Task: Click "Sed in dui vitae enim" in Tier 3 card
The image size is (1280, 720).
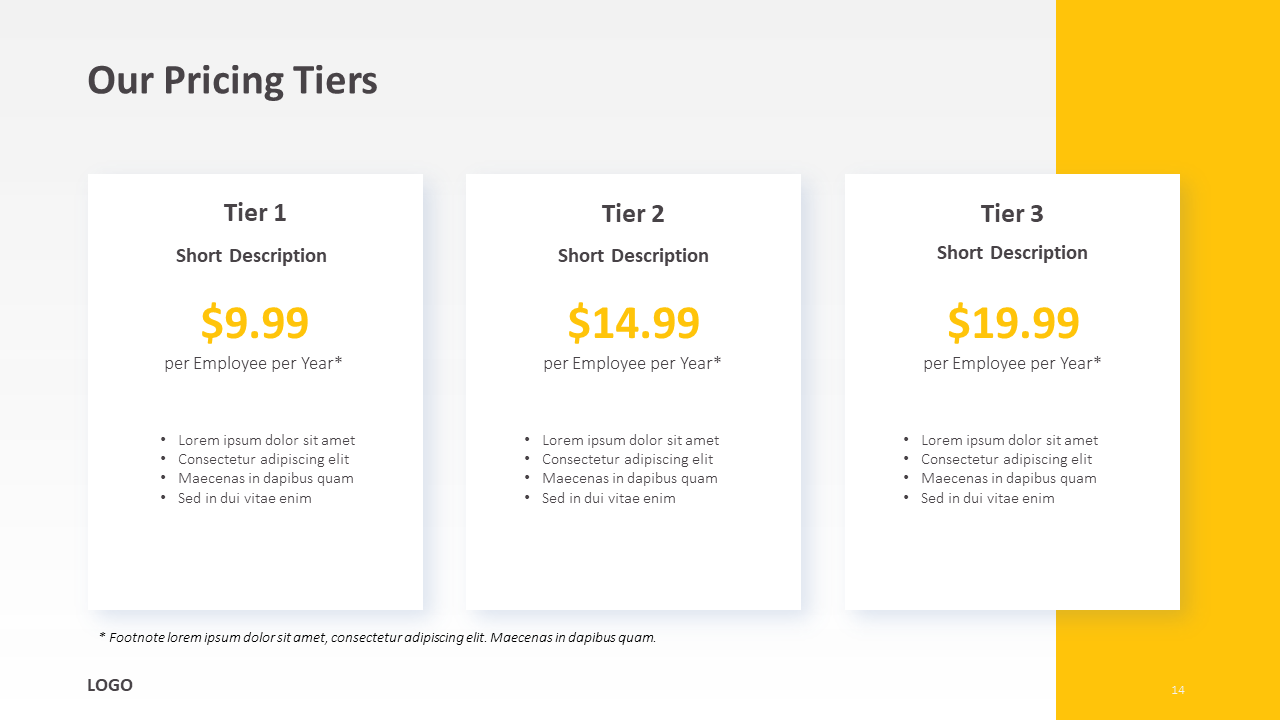Action: point(987,498)
